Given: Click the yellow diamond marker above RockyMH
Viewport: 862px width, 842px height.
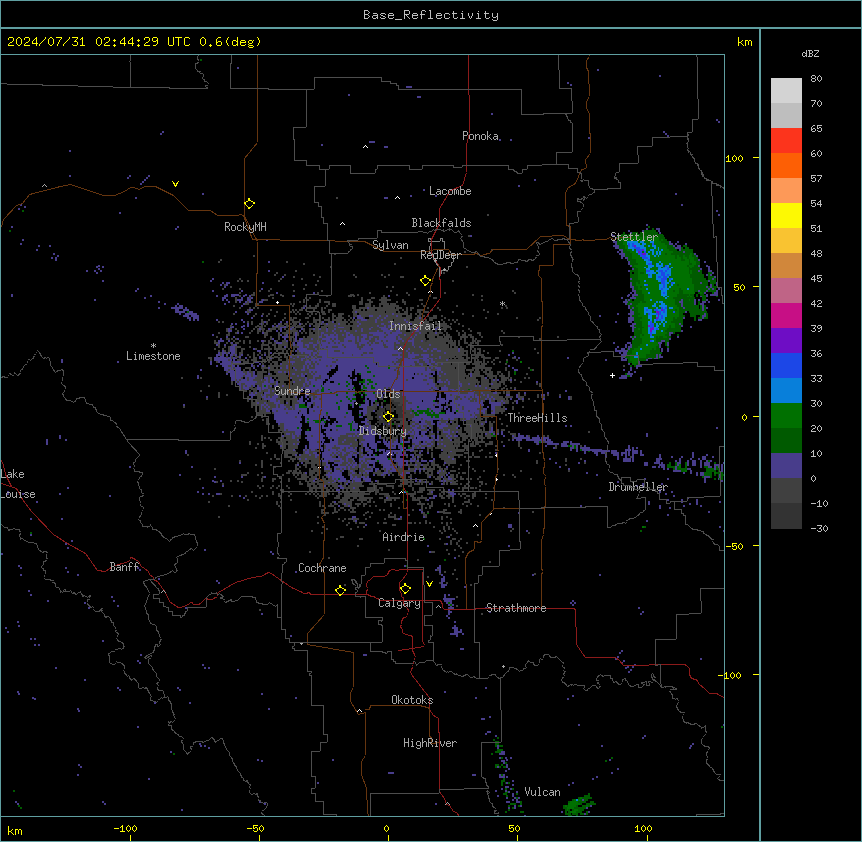Looking at the screenshot, I should click(249, 204).
